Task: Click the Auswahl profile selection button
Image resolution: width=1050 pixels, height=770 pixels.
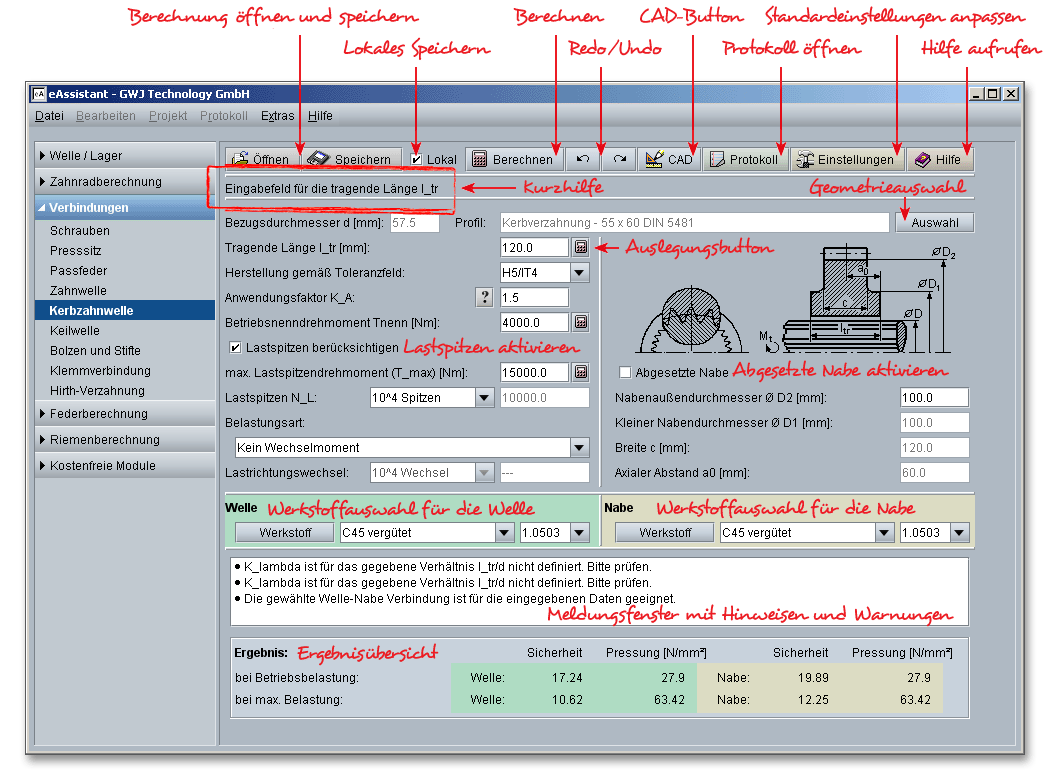Action: [934, 223]
